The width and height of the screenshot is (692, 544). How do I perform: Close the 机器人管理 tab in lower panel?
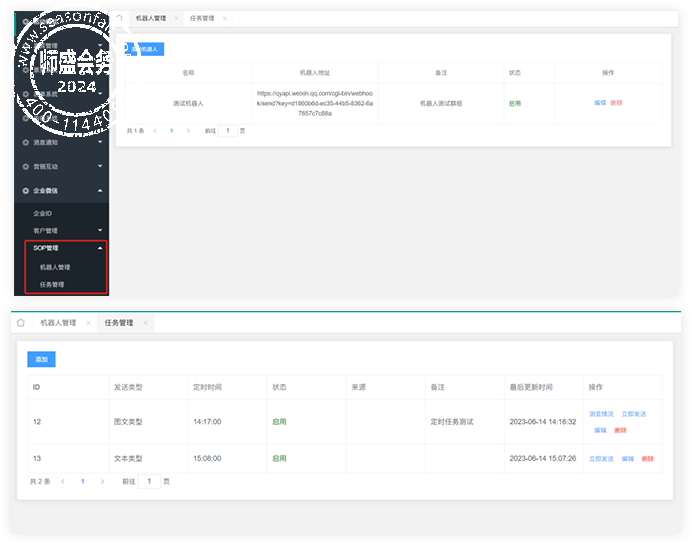88,323
